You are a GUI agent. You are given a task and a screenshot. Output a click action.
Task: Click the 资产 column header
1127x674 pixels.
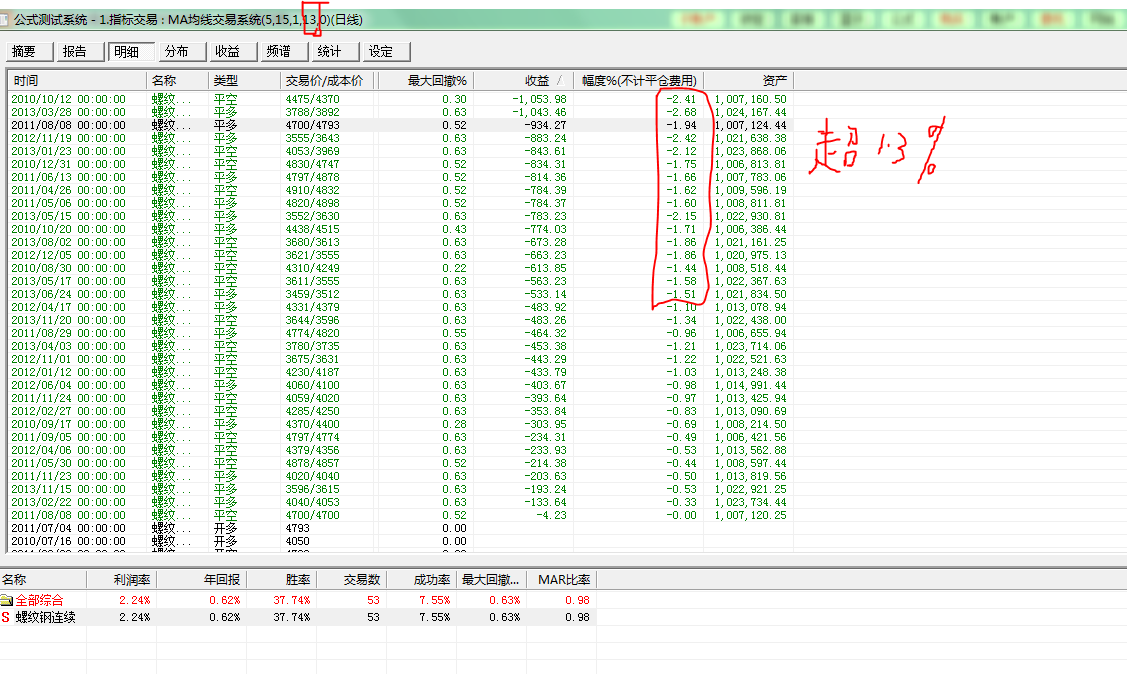(748, 80)
